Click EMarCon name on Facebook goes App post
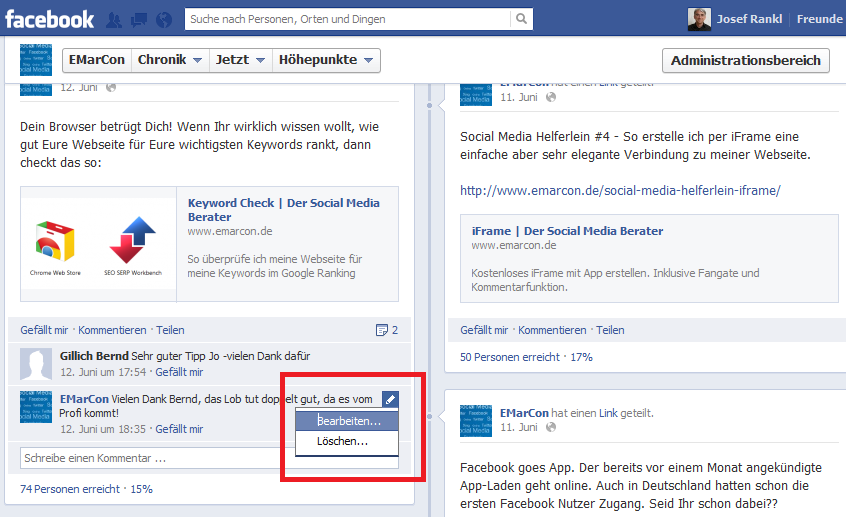 pos(524,413)
